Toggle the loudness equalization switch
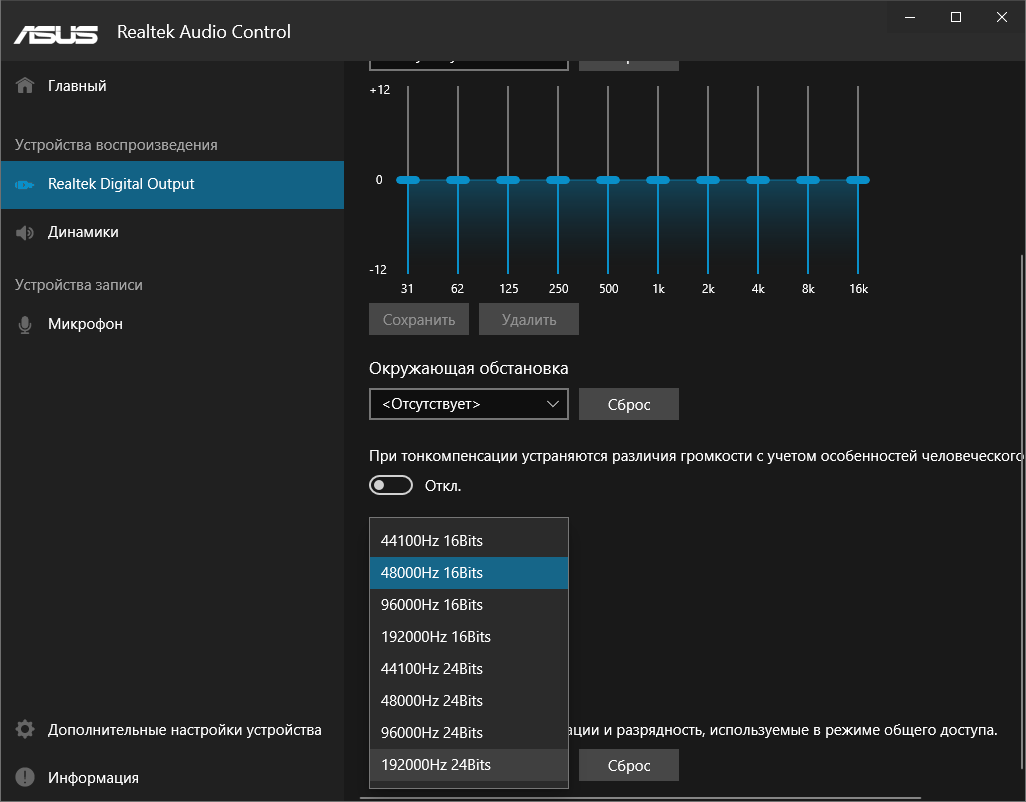The height and width of the screenshot is (802, 1026). coord(391,486)
